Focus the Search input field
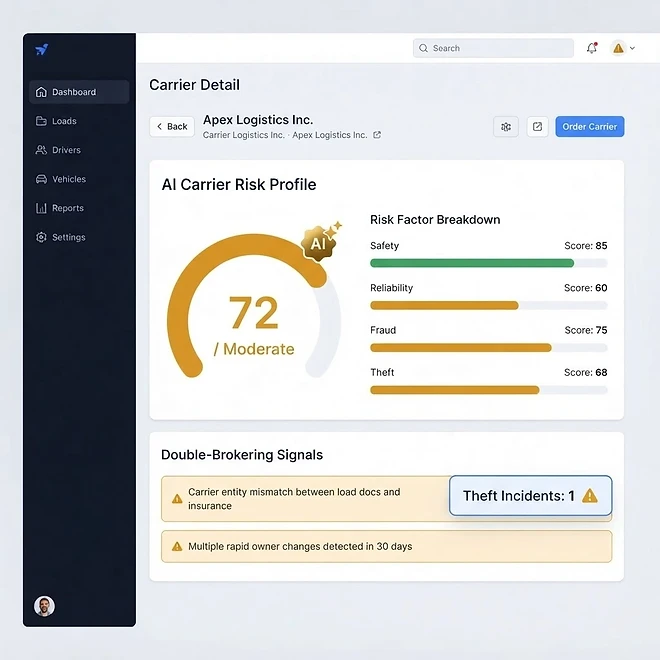This screenshot has width=660, height=660. click(493, 48)
